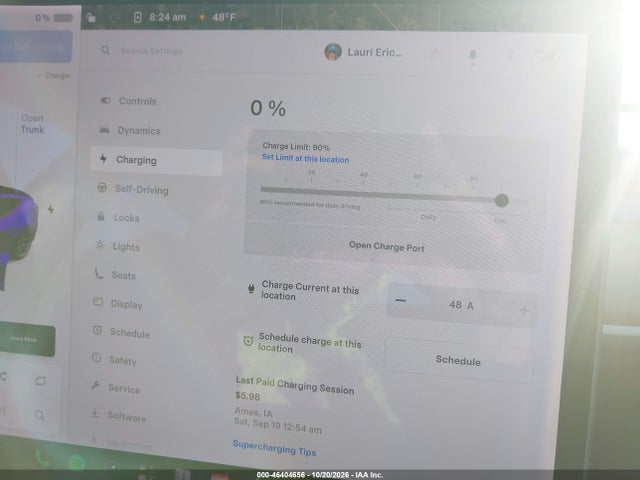Click Set Limit at this location link
The image size is (640, 480).
point(305,158)
